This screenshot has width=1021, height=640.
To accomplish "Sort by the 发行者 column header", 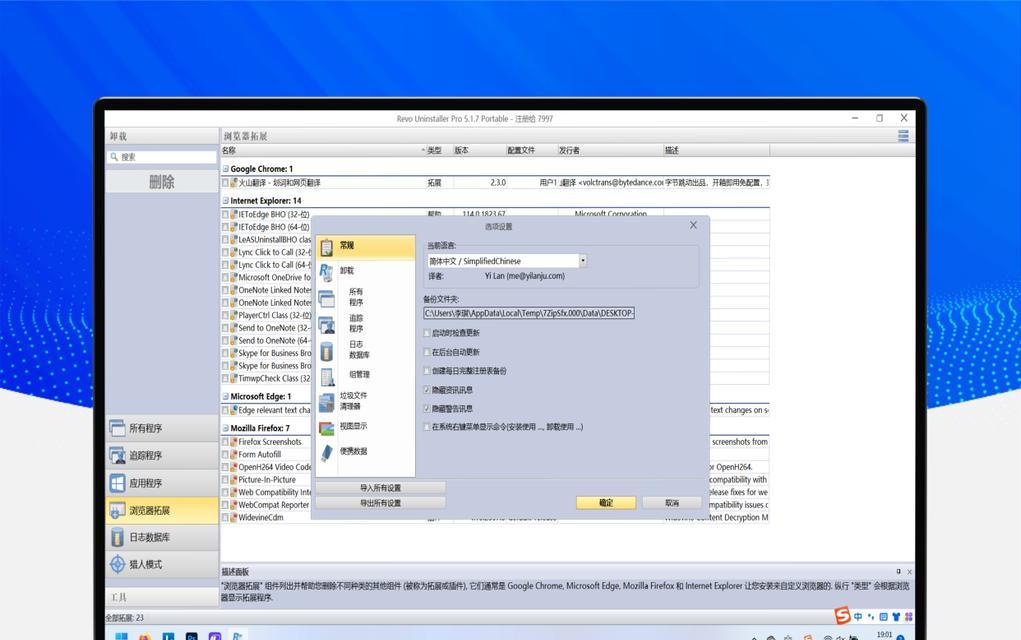I will [x=609, y=150].
